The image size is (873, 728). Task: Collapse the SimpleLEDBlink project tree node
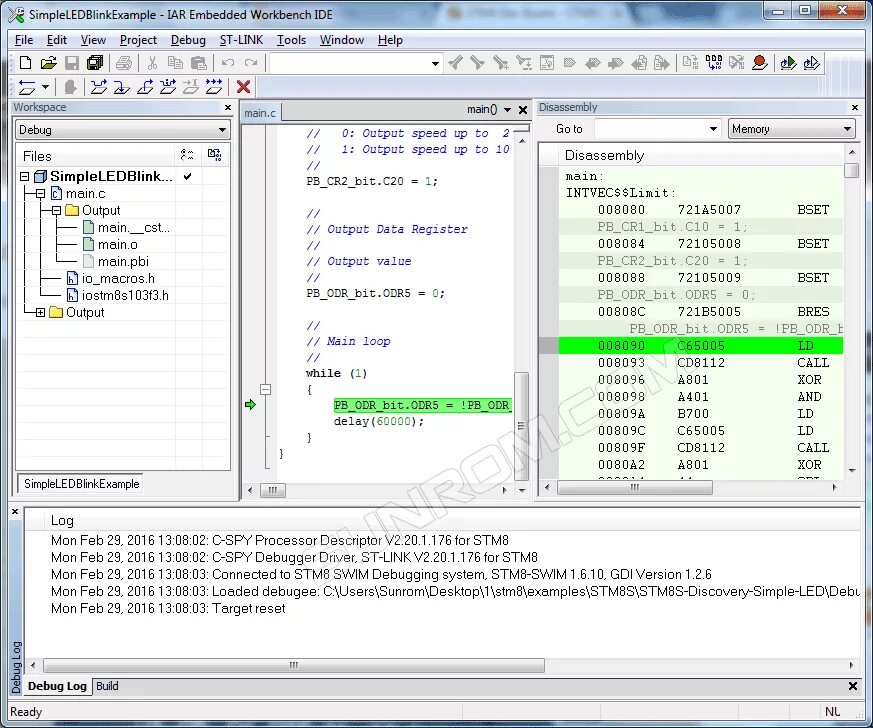point(24,177)
